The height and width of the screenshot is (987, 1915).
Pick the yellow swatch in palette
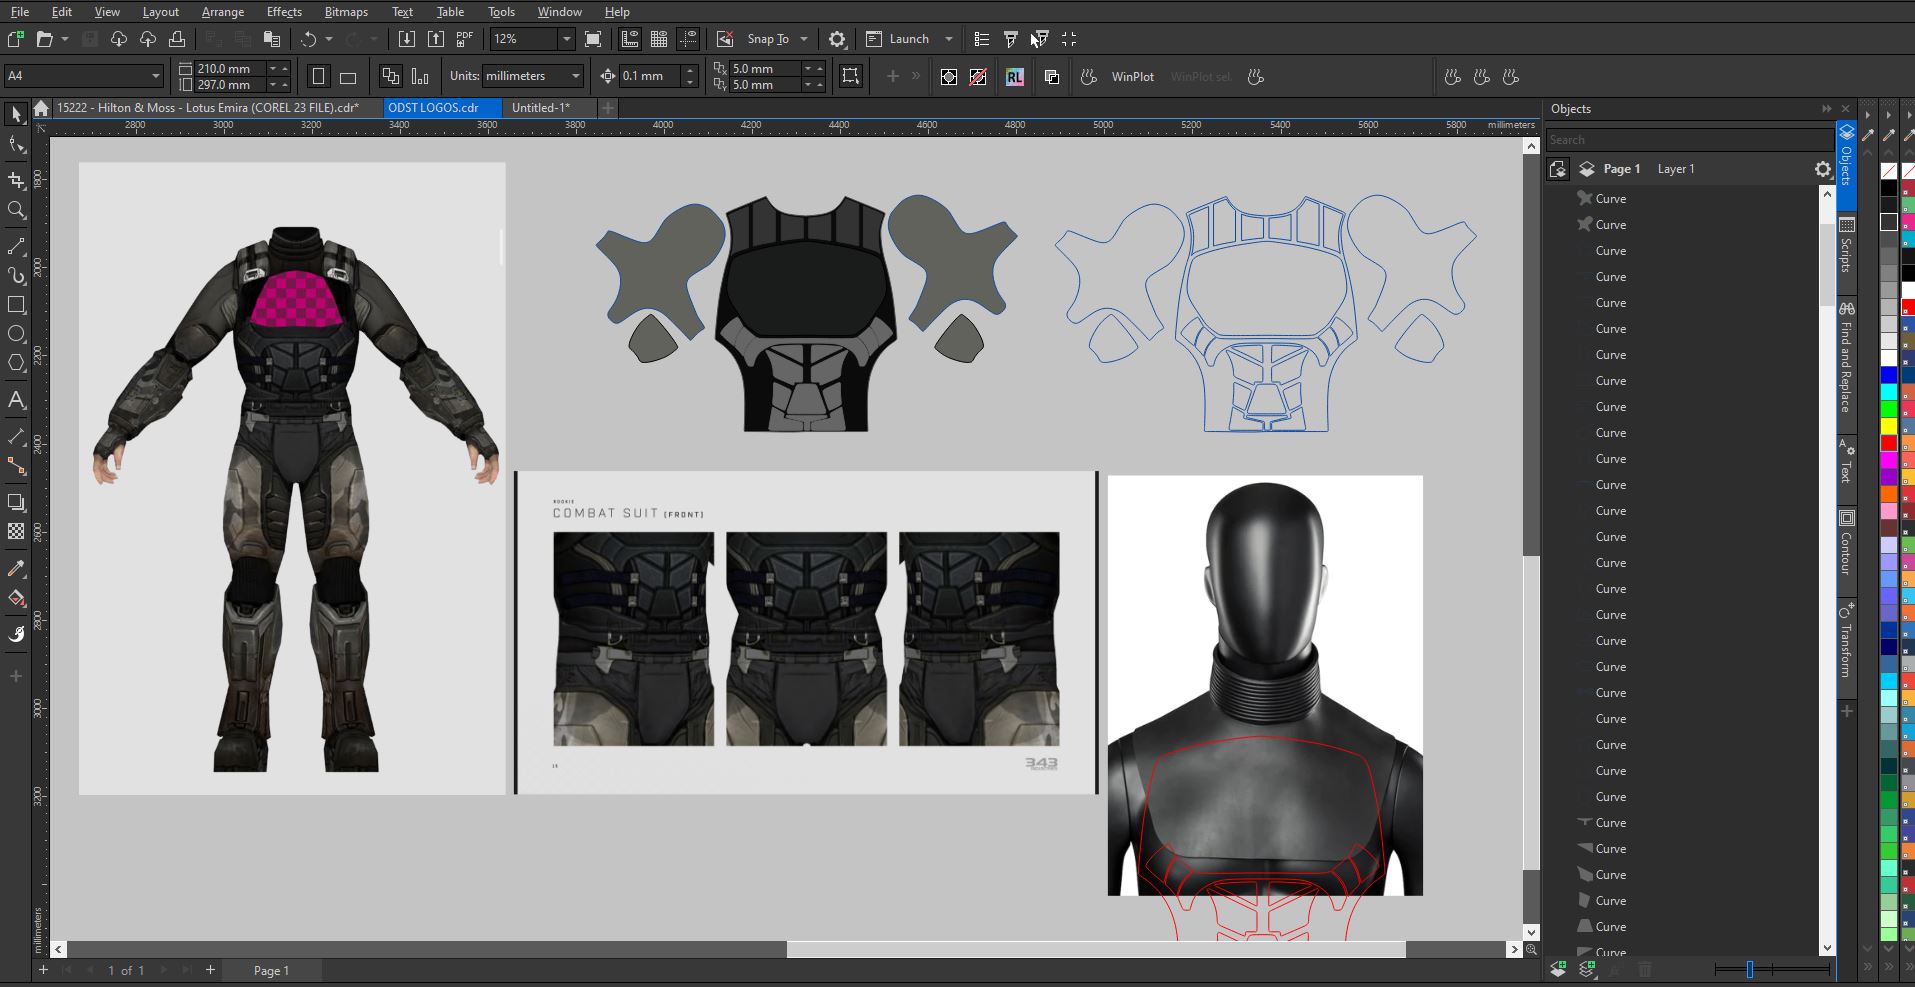[x=1888, y=427]
